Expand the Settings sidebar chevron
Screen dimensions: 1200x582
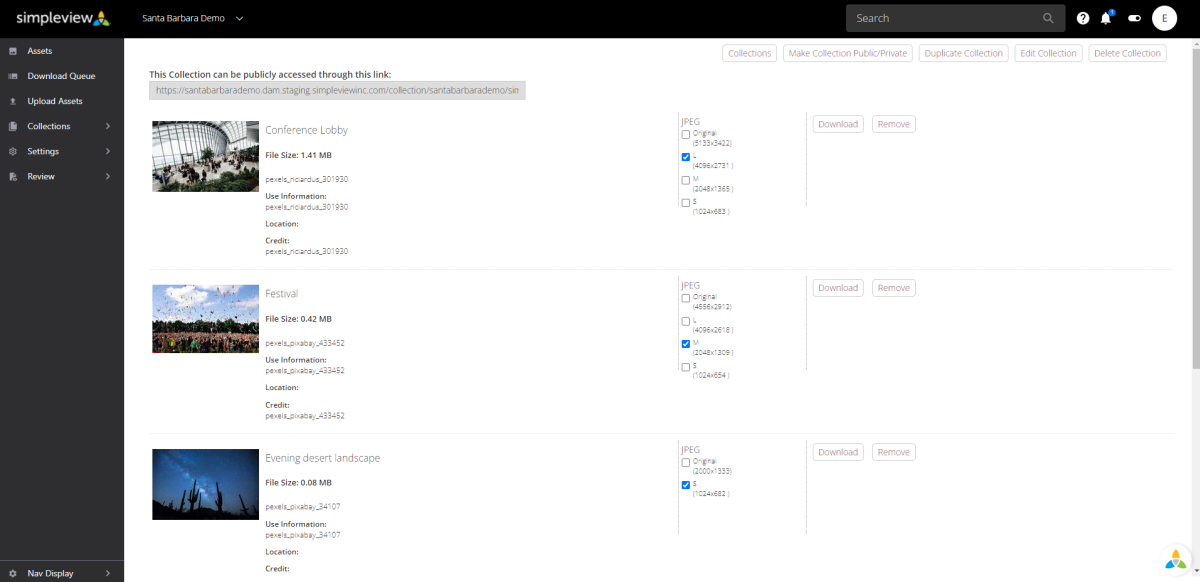click(x=108, y=151)
